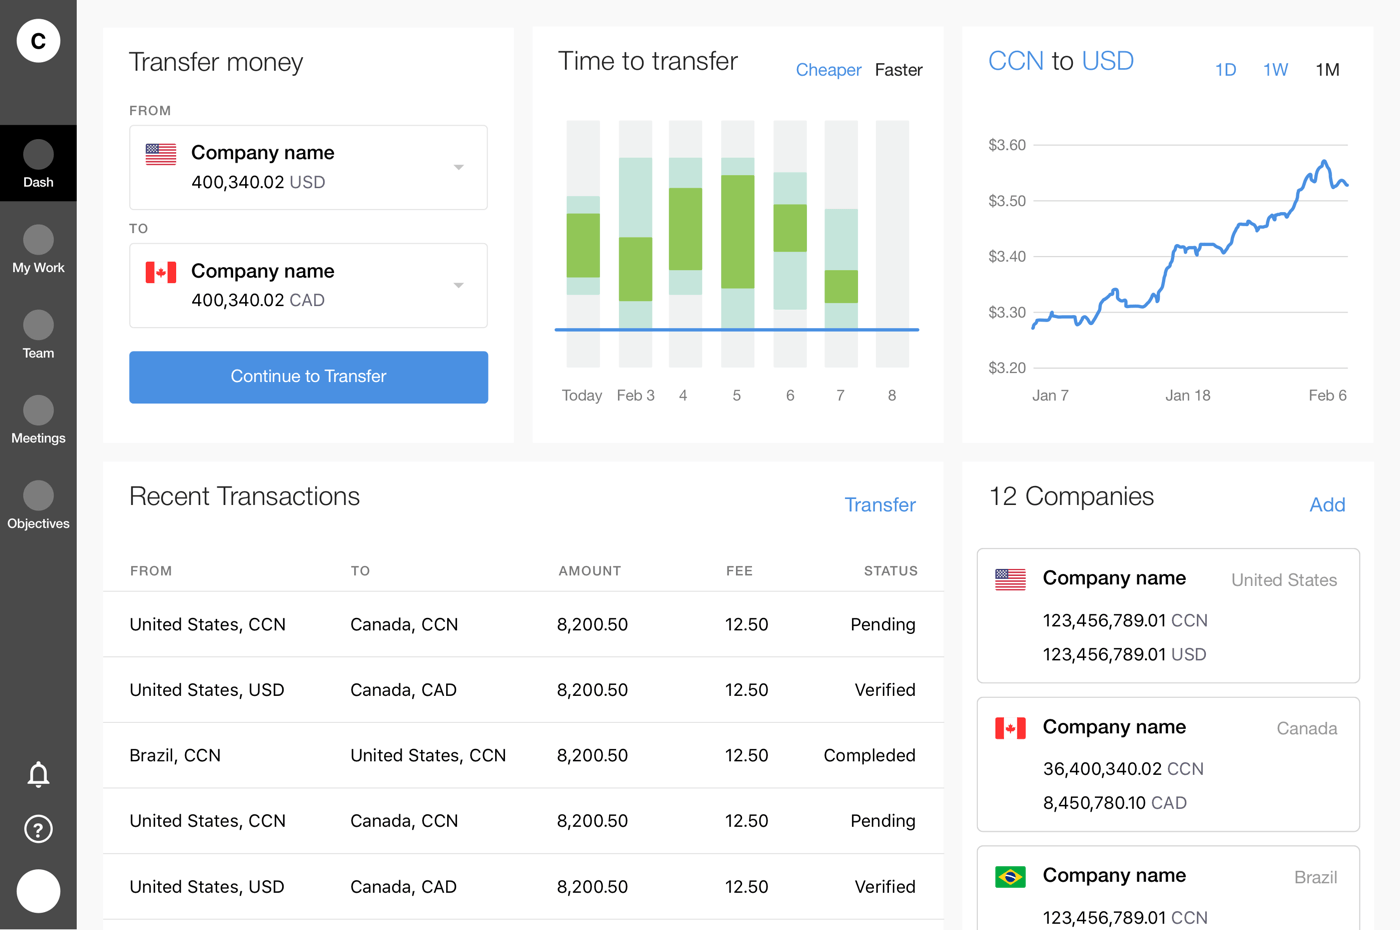
Task: Click the FEE column header
Action: point(739,571)
